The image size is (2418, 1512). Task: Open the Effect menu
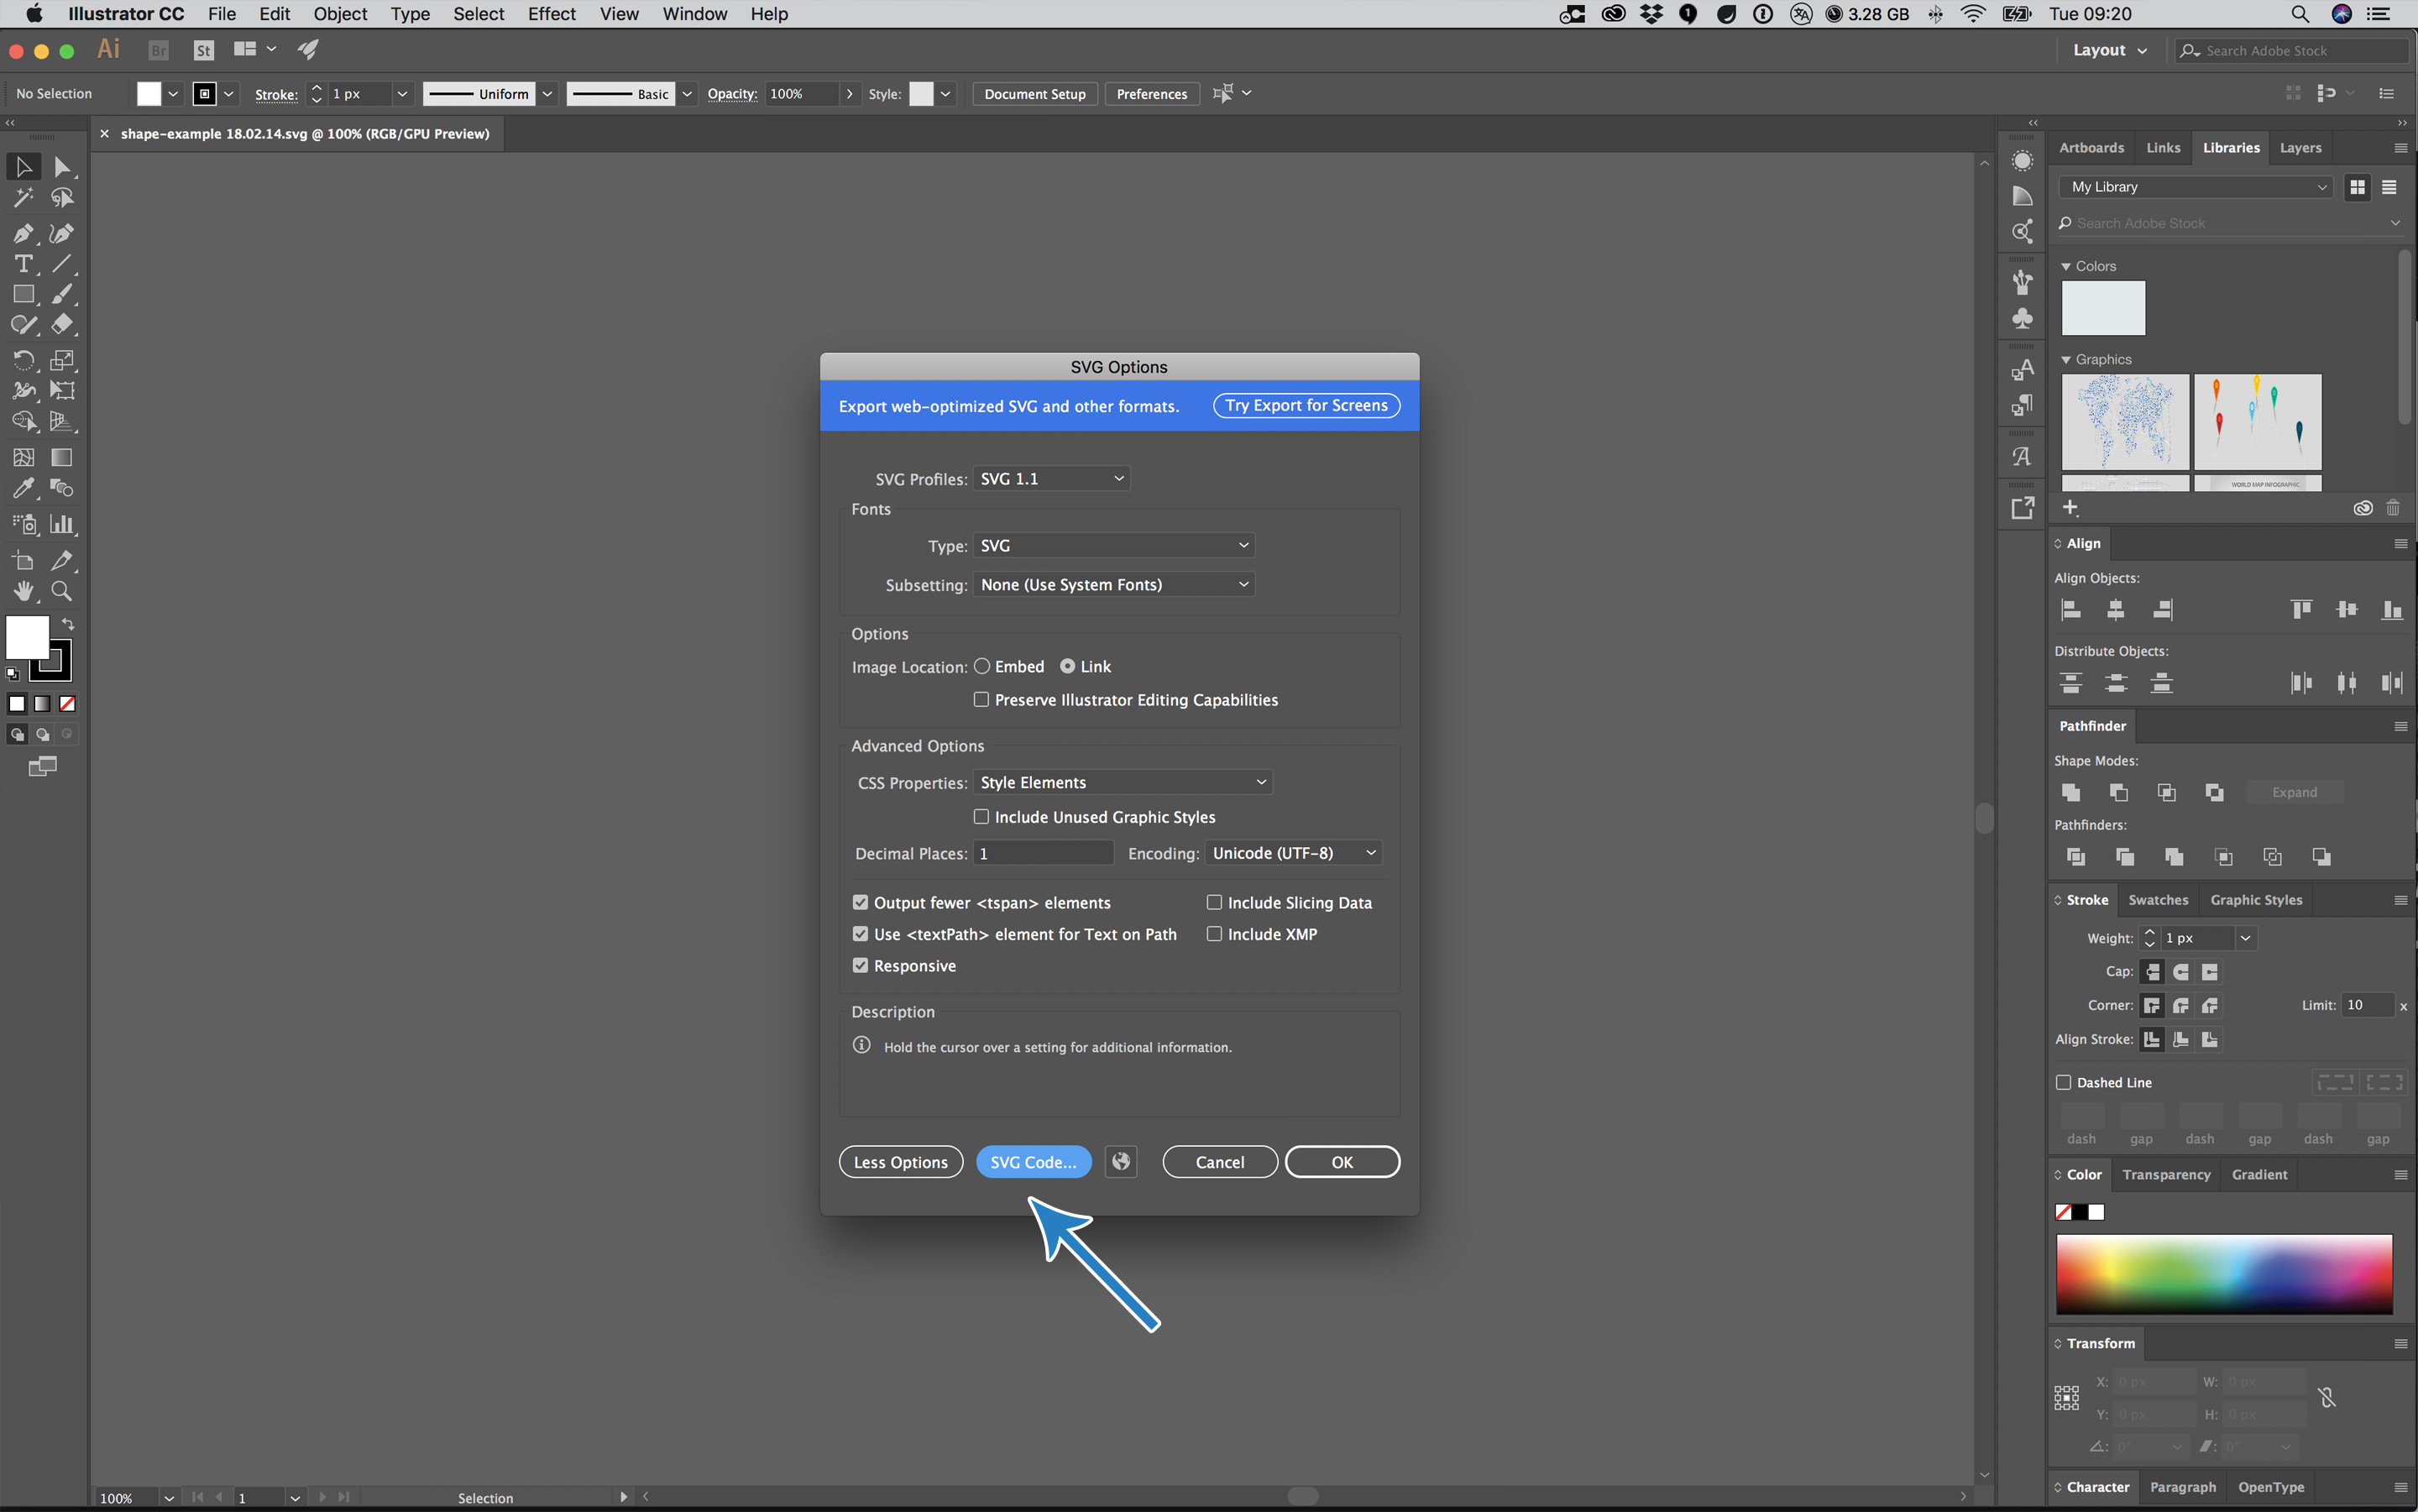pos(551,14)
